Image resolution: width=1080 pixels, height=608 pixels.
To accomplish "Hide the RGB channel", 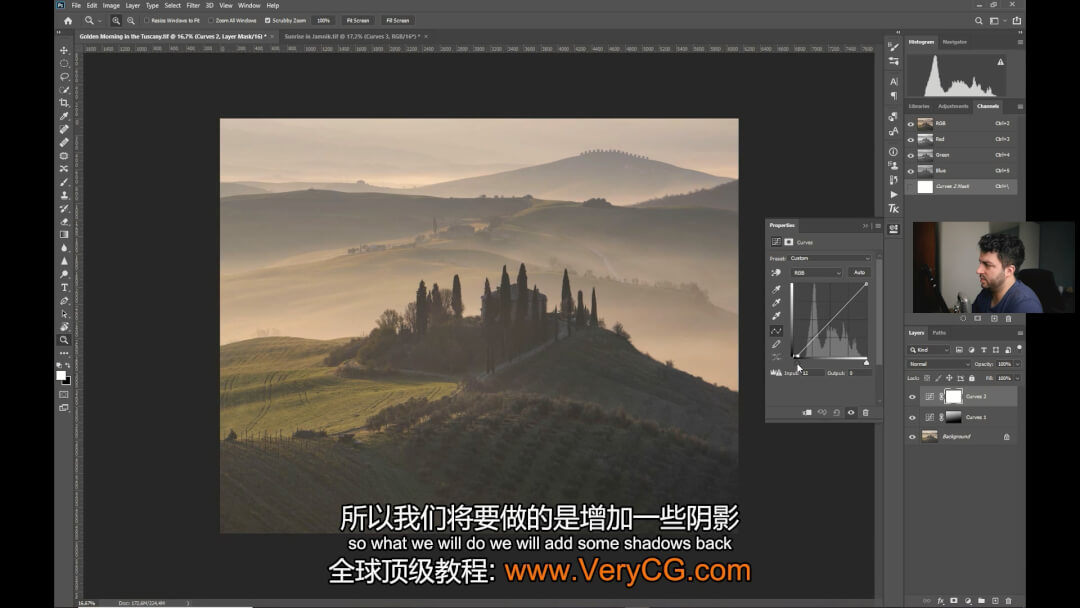I will [911, 124].
